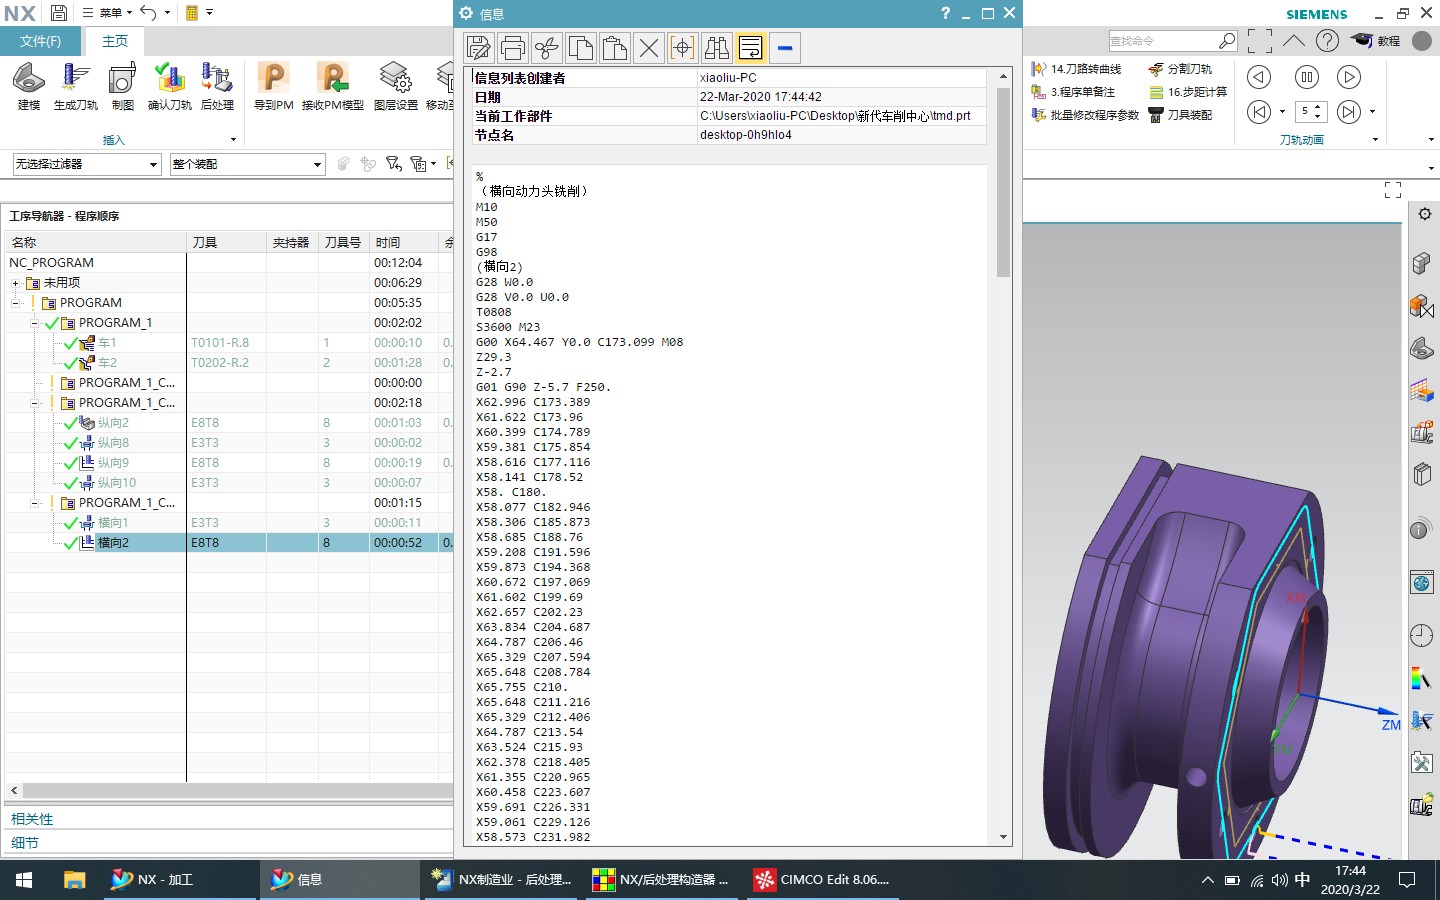
Task: Toggle word wrap icon in Information window
Action: 751,48
